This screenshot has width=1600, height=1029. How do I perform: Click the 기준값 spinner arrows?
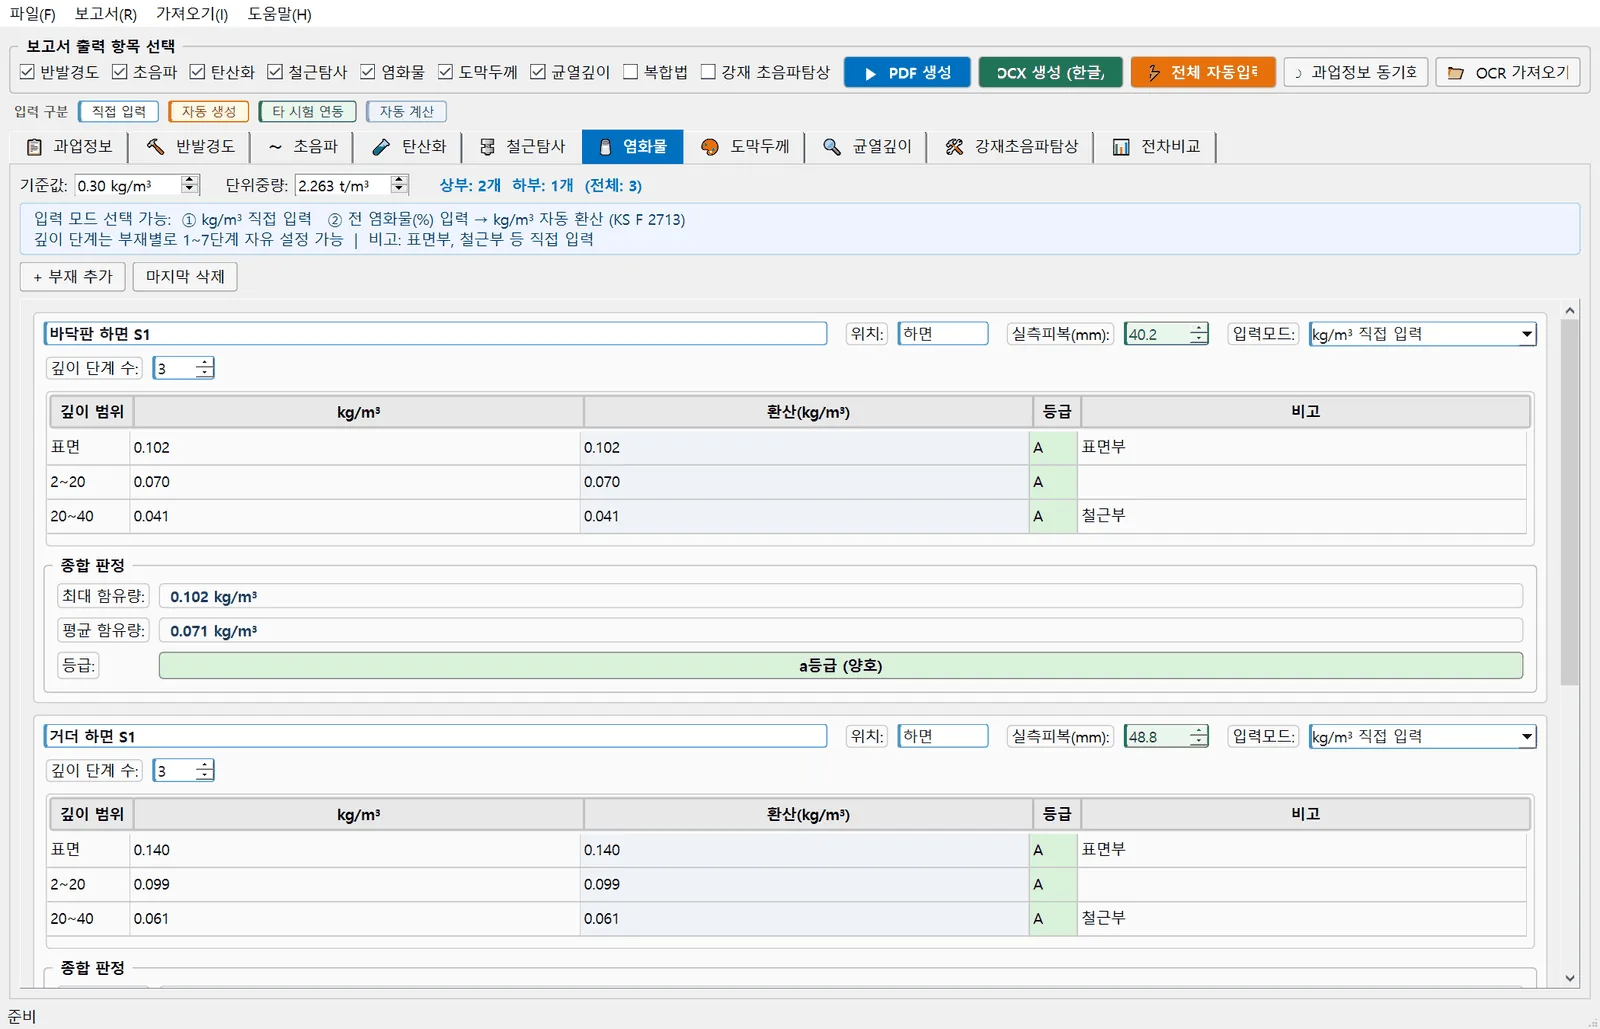tap(190, 185)
